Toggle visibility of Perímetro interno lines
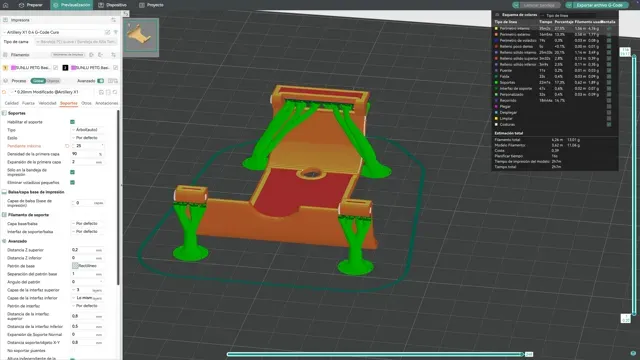This screenshot has height=360, width=640. 609,29
